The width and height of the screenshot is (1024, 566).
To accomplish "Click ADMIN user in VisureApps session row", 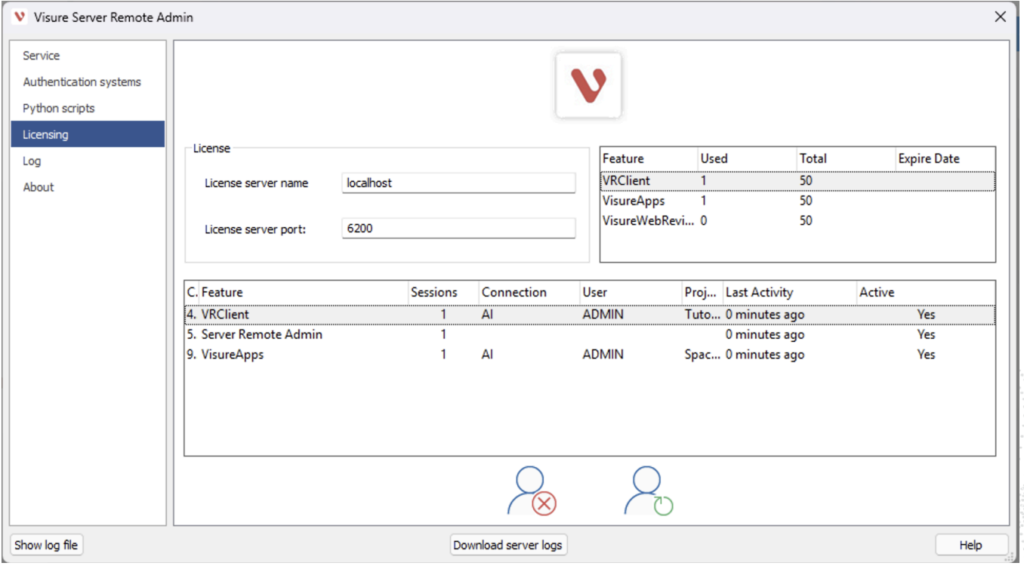I will coord(603,354).
